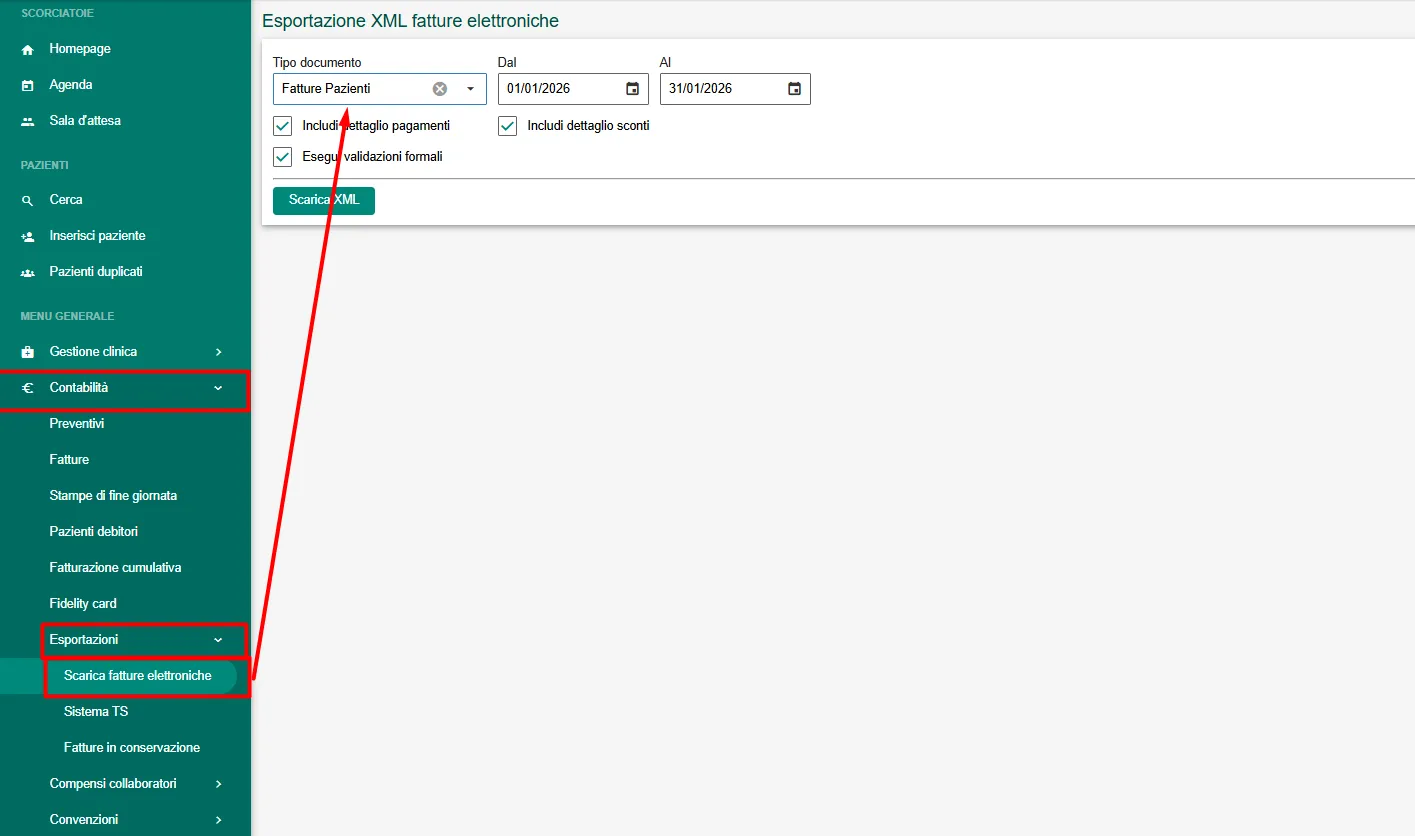Click the Agenda shortcut label

tap(71, 85)
